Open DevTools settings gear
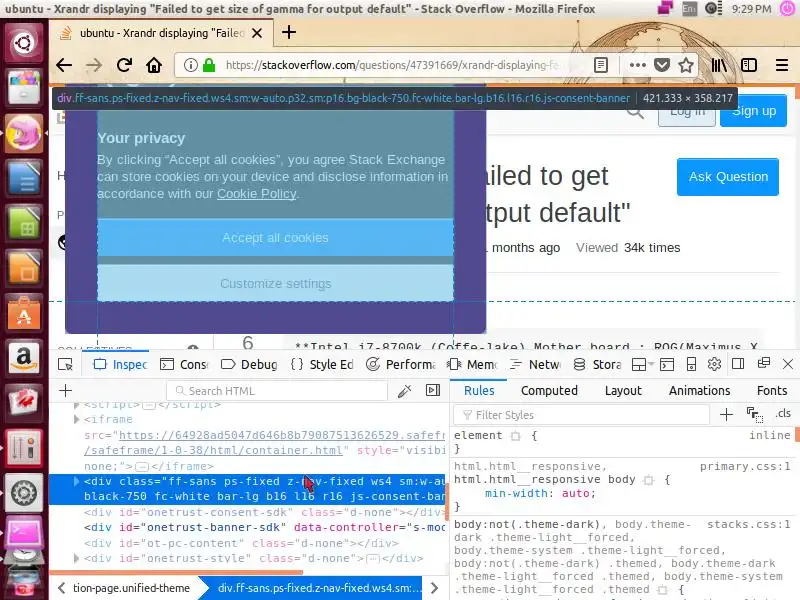 (x=714, y=364)
